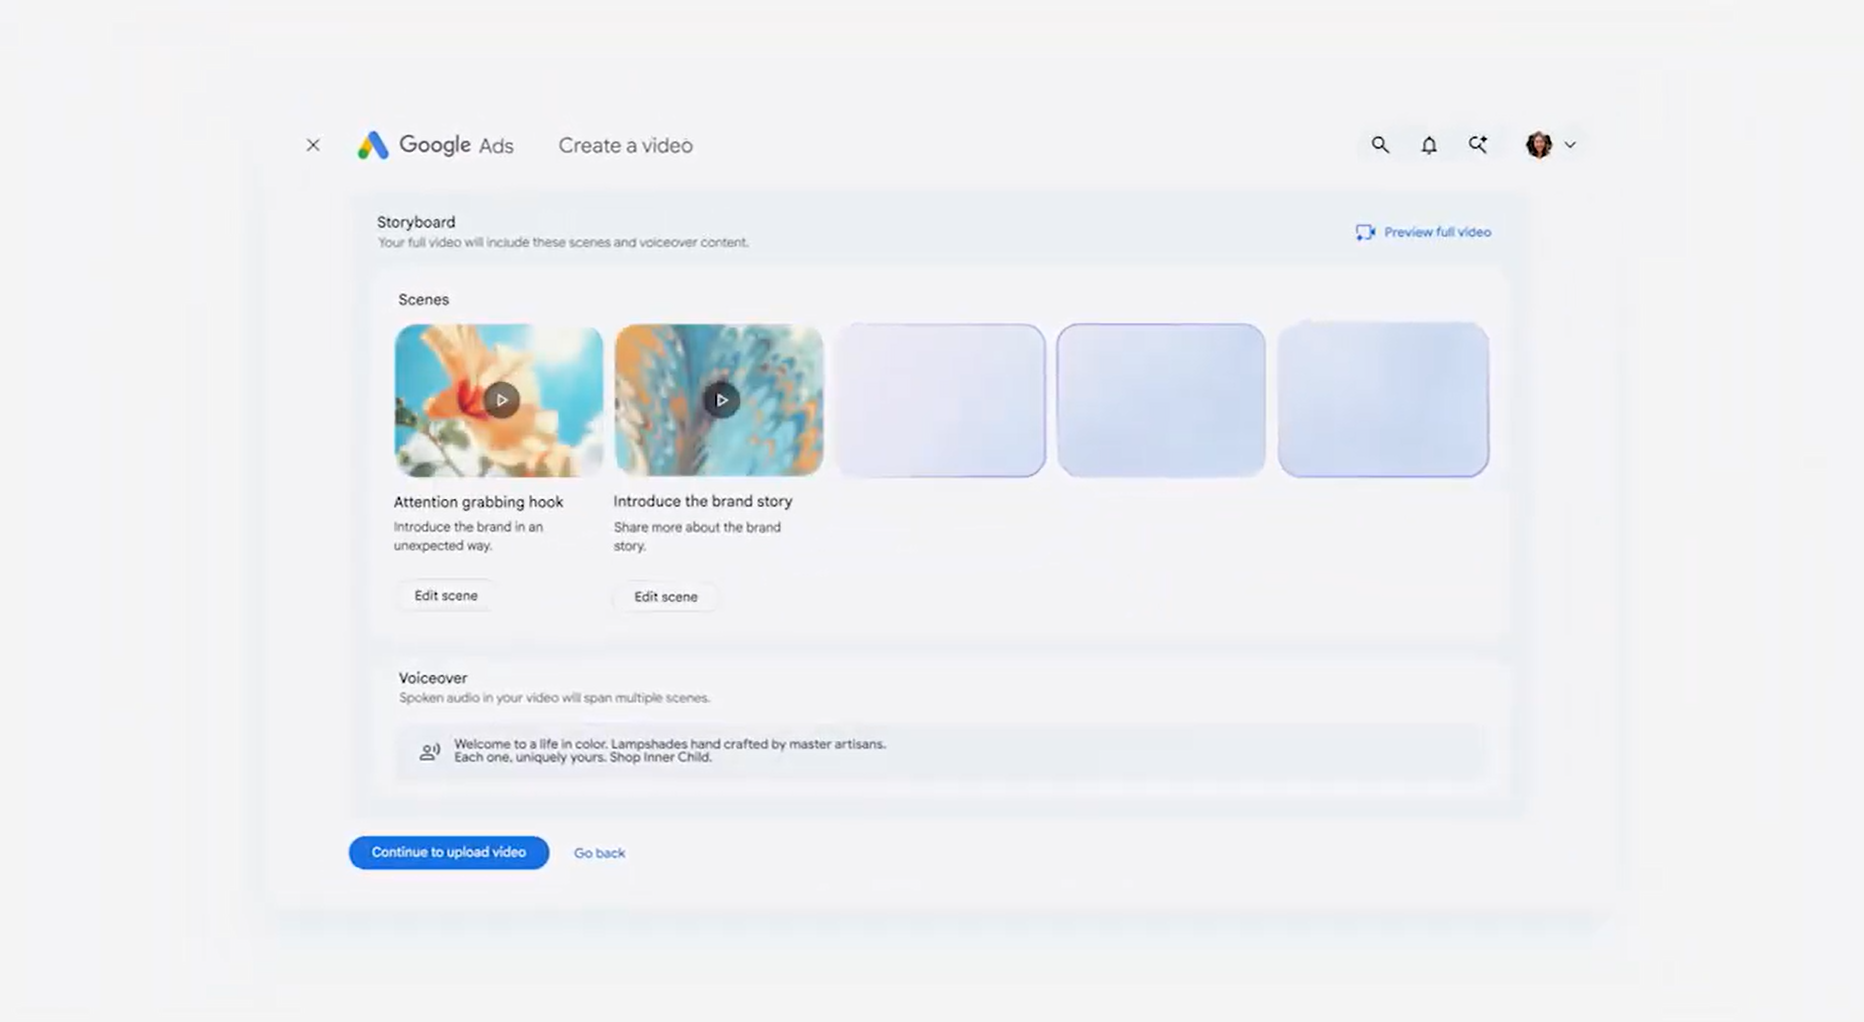This screenshot has width=1864, height=1022.
Task: Select the third empty scene placeholder
Action: (941, 400)
